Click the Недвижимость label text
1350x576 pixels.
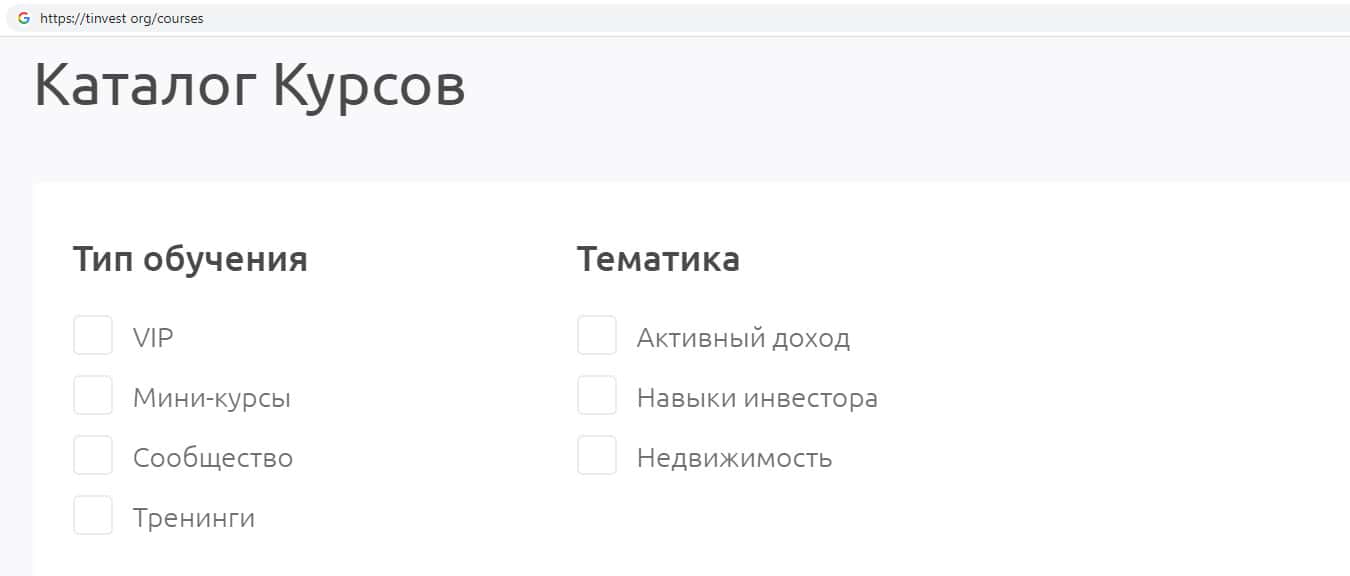coord(734,458)
